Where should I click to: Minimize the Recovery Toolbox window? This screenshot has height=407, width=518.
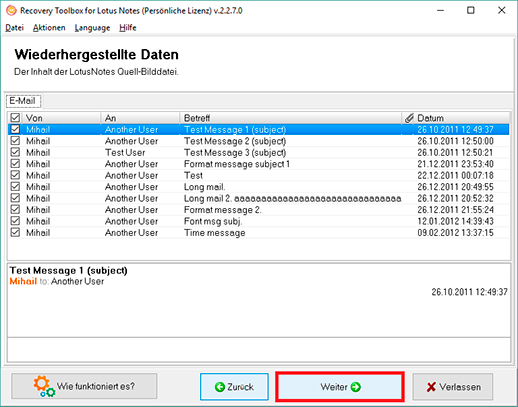[440, 10]
